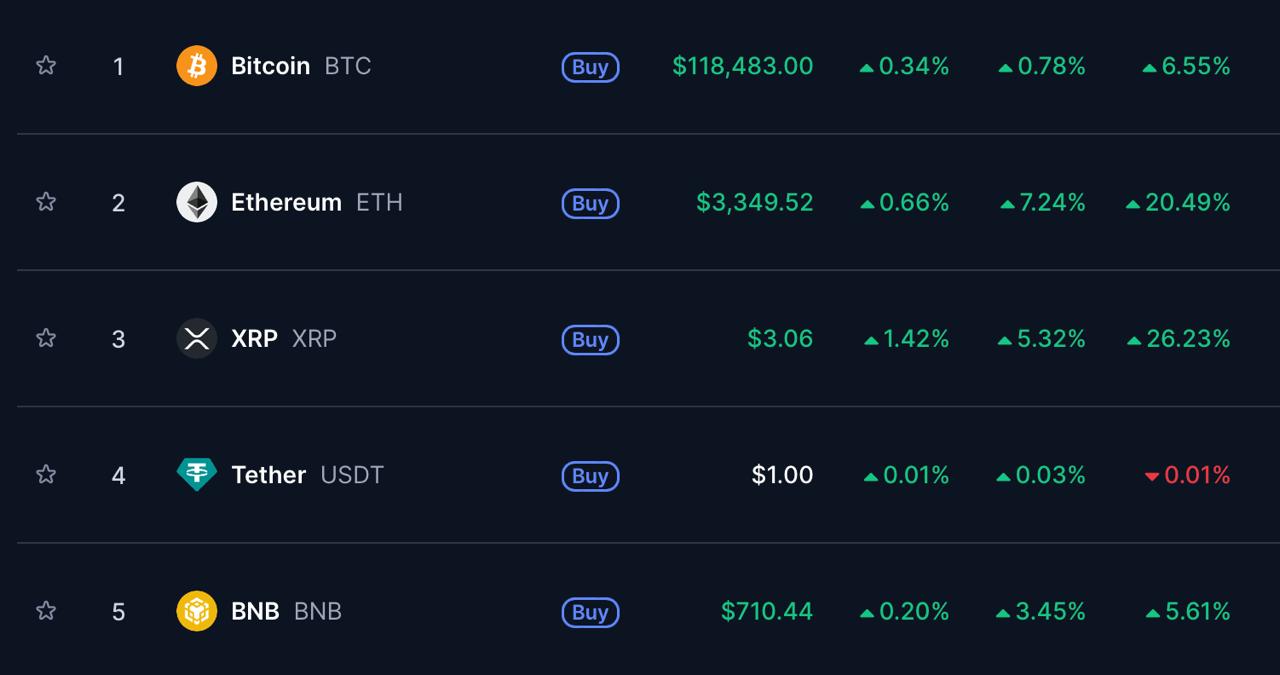Click Tether's red -0.01% change value
The width and height of the screenshot is (1280, 675).
tap(1187, 475)
